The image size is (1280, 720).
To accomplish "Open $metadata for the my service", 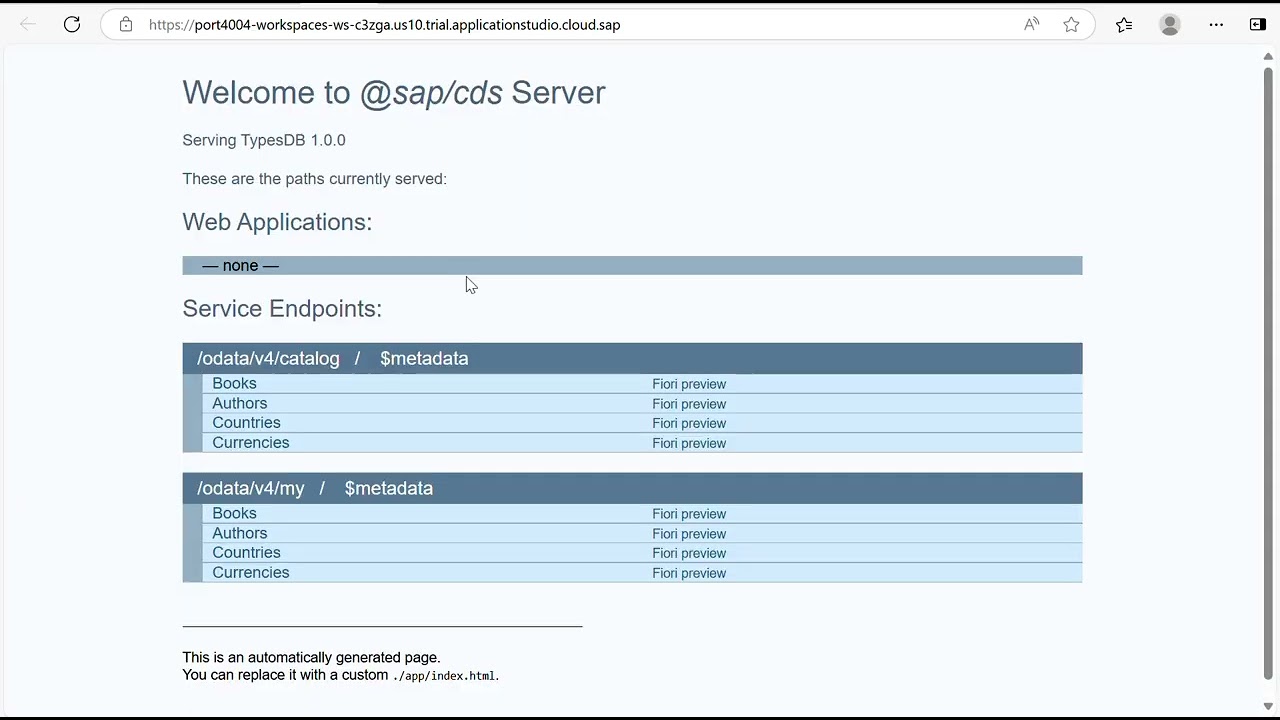I will 389,488.
